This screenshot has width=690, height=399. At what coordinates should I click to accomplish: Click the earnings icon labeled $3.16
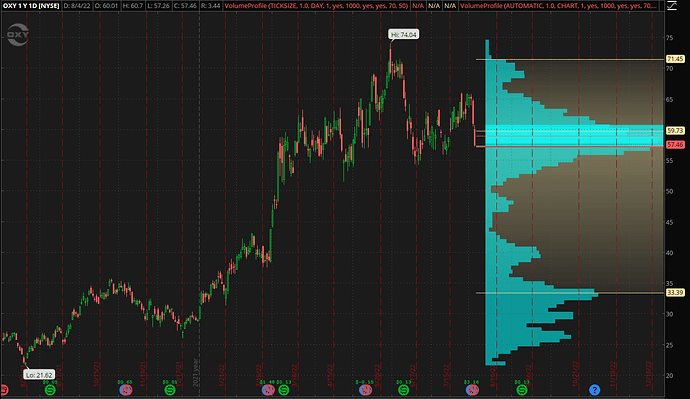pyautogui.click(x=472, y=390)
